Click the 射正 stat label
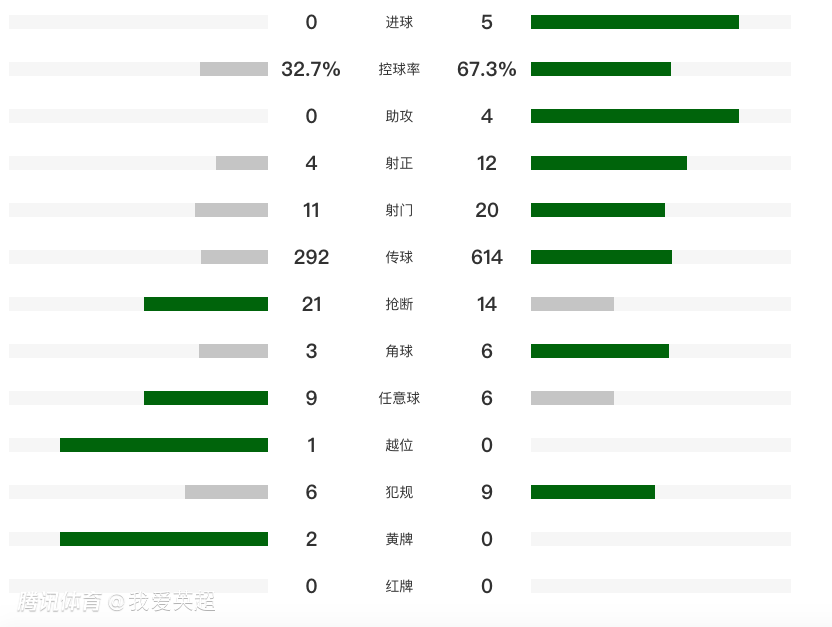Viewport: 832px width, 627px height. click(399, 163)
